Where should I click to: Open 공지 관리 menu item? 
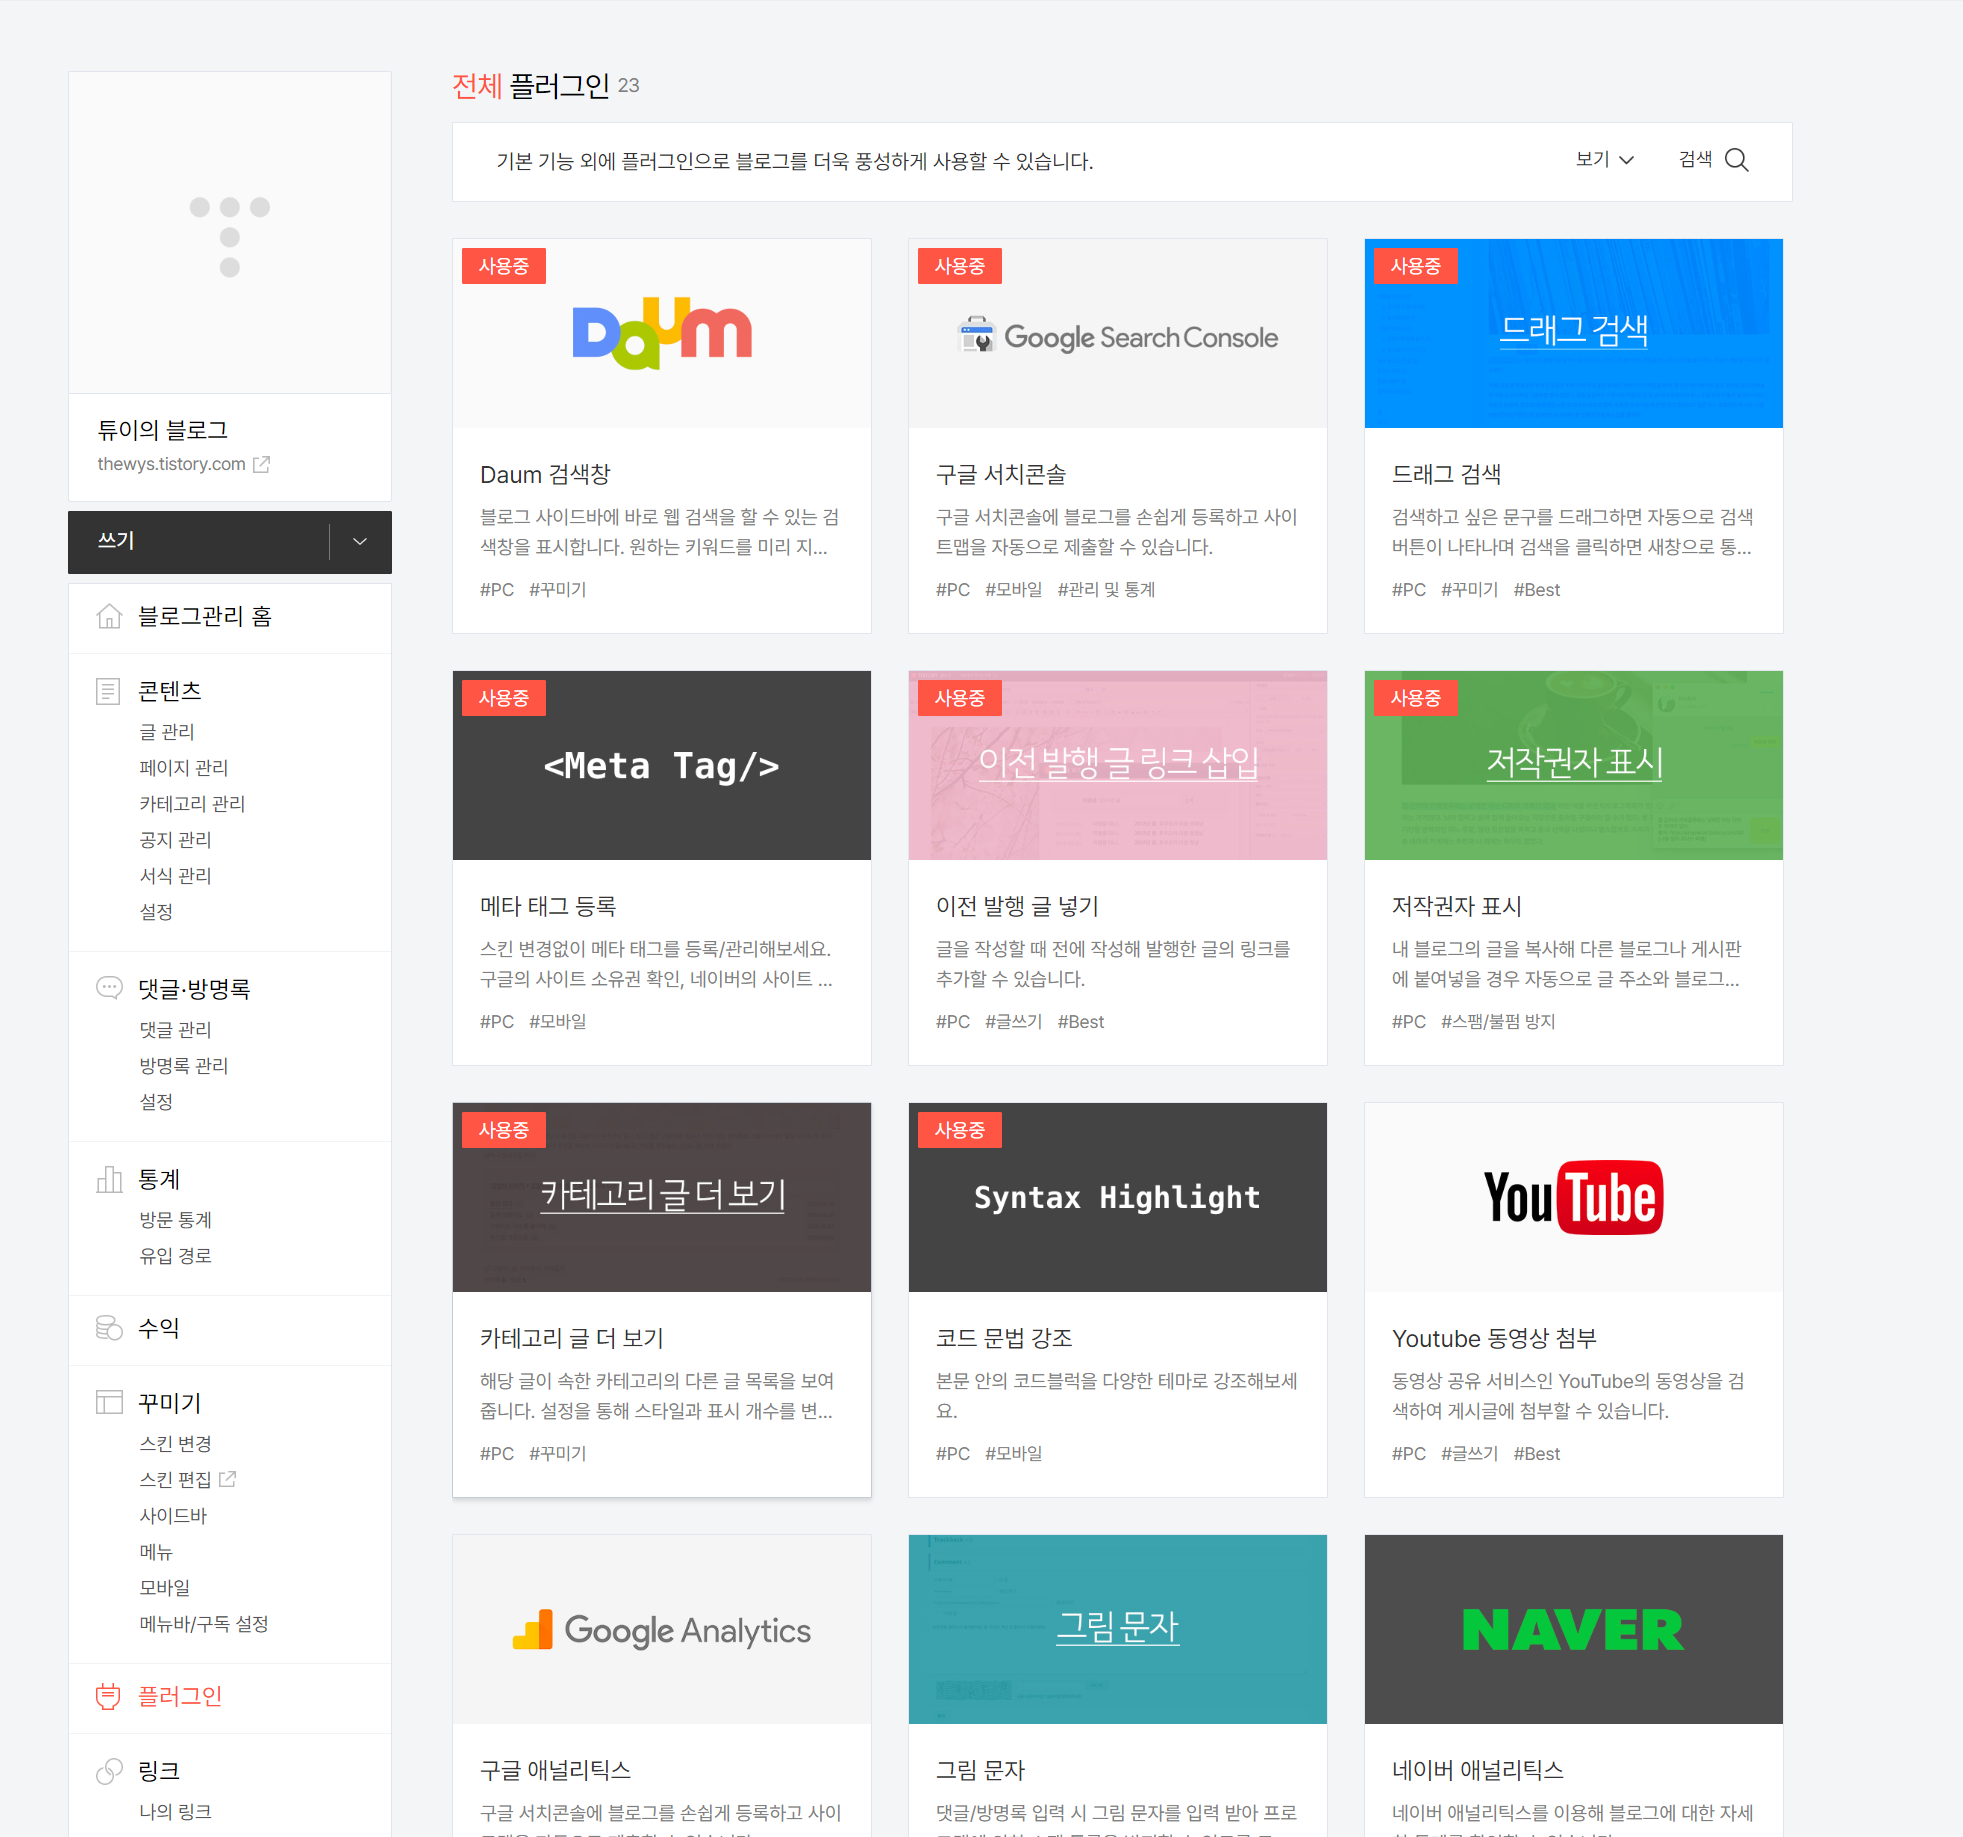pos(175,840)
